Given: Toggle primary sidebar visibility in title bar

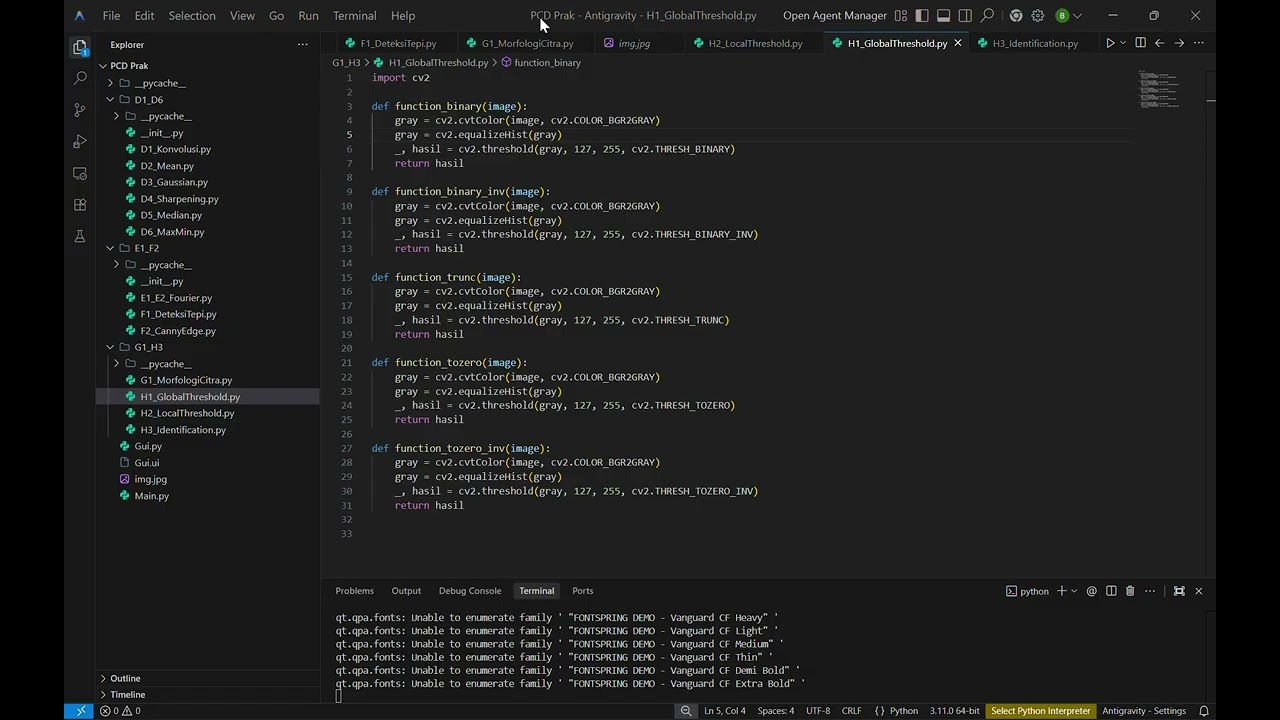Looking at the screenshot, I should [922, 16].
